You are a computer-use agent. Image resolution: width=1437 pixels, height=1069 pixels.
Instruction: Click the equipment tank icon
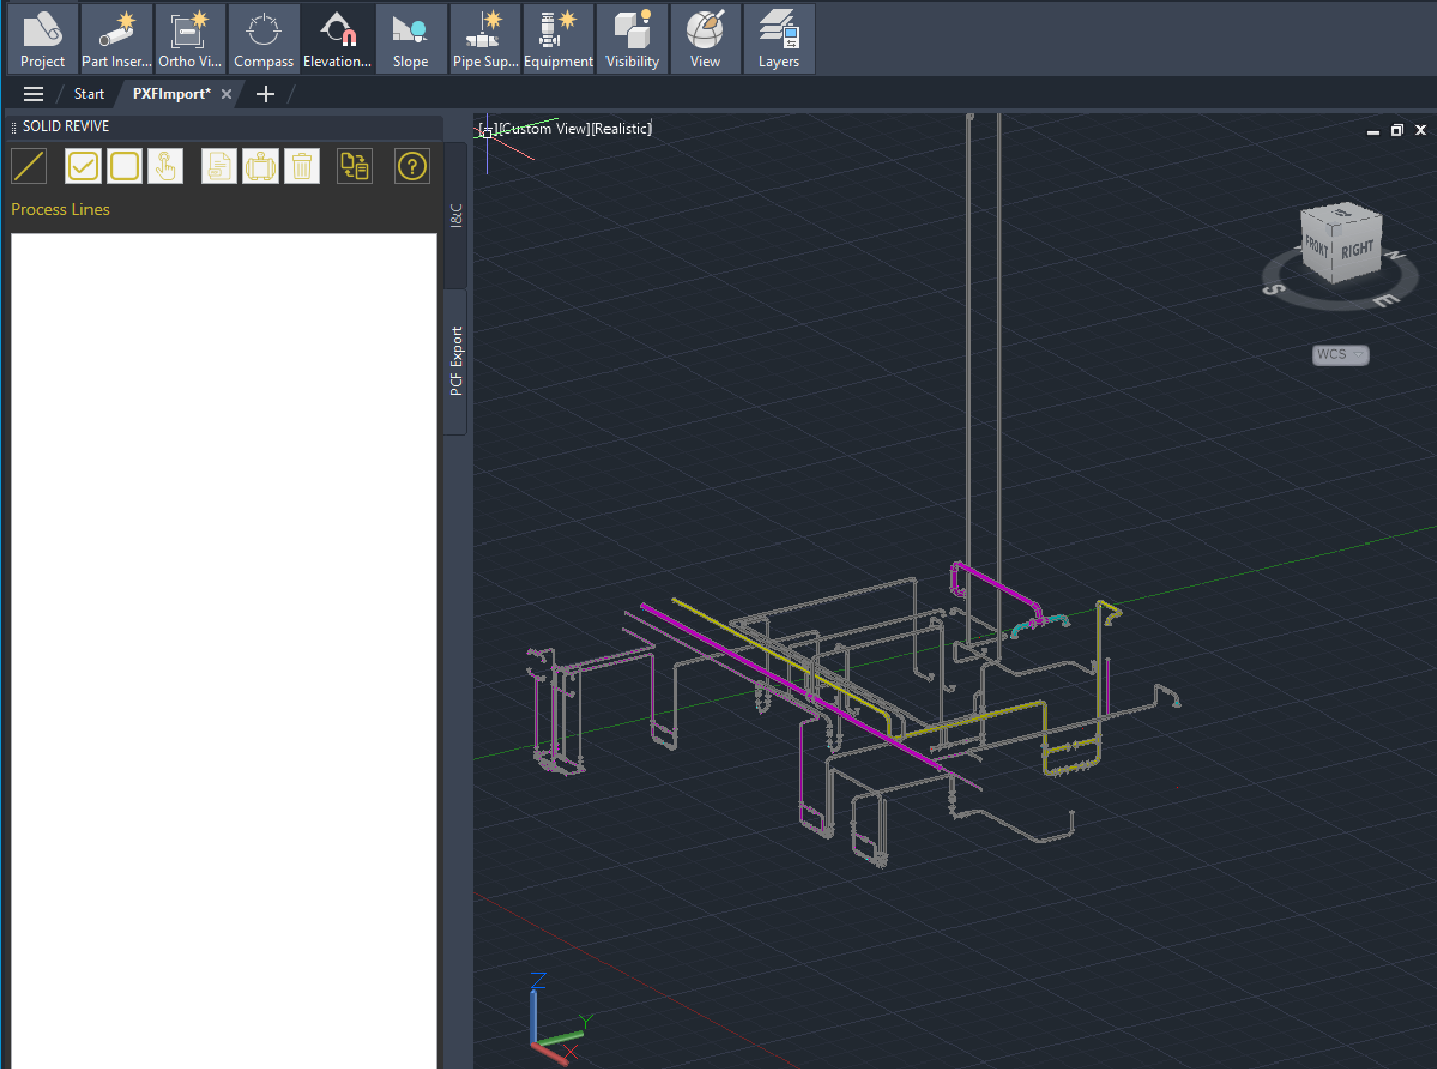pyautogui.click(x=260, y=166)
